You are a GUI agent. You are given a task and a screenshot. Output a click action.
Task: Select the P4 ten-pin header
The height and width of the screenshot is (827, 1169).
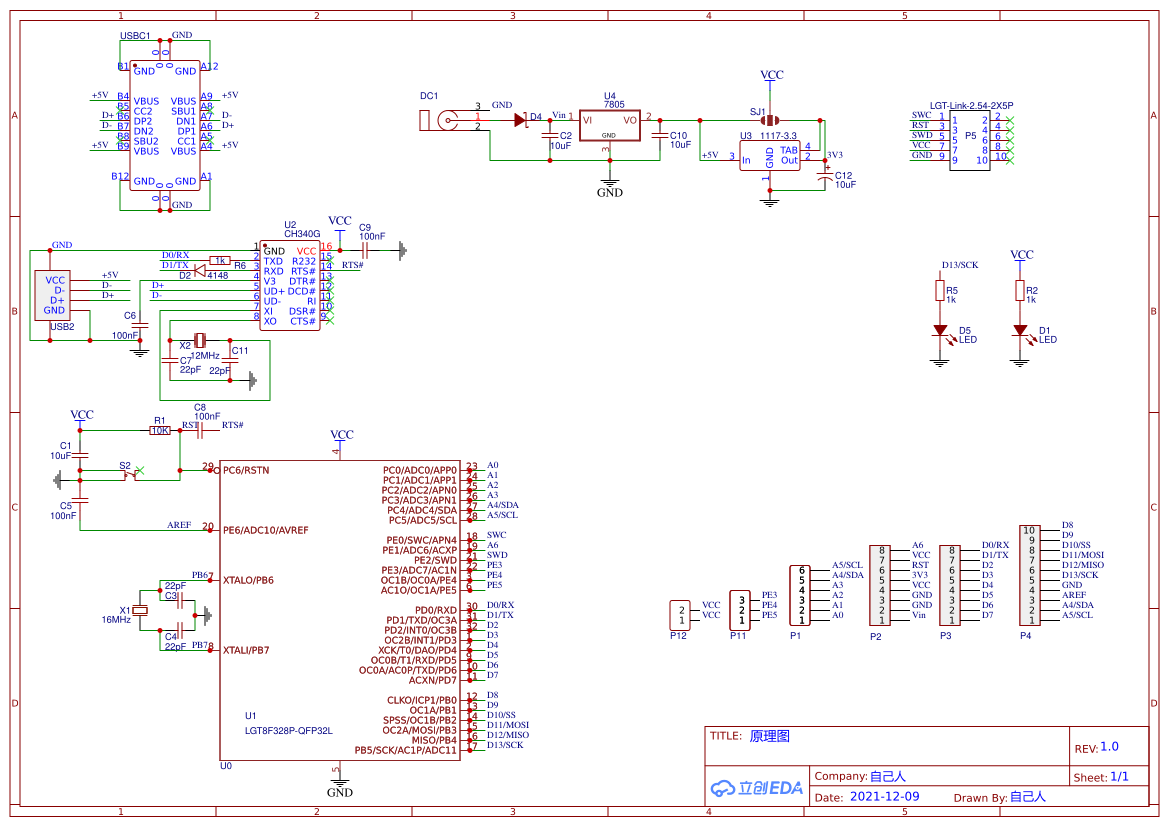pyautogui.click(x=1030, y=575)
